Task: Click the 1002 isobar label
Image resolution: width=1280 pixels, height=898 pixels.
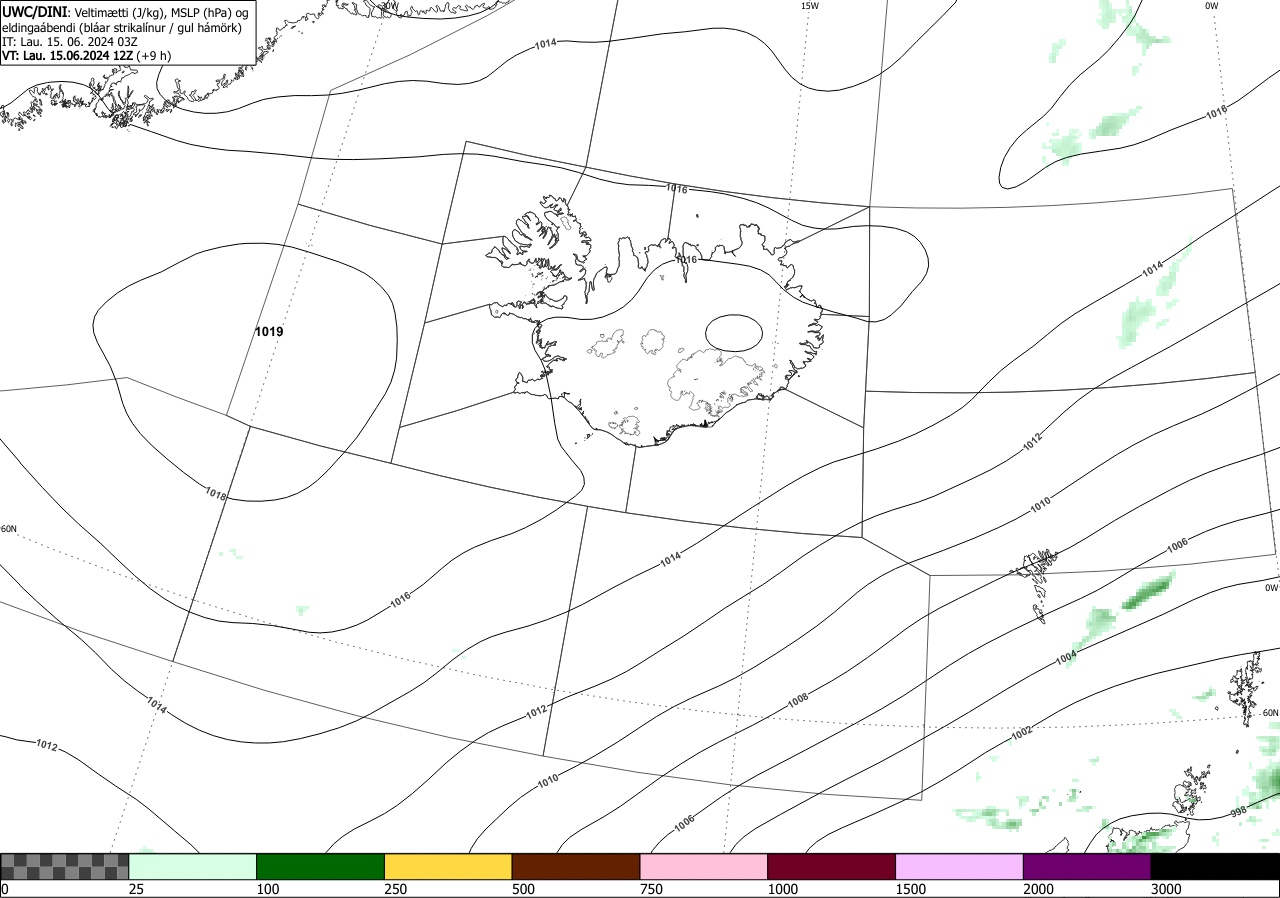Action: pyautogui.click(x=1021, y=733)
